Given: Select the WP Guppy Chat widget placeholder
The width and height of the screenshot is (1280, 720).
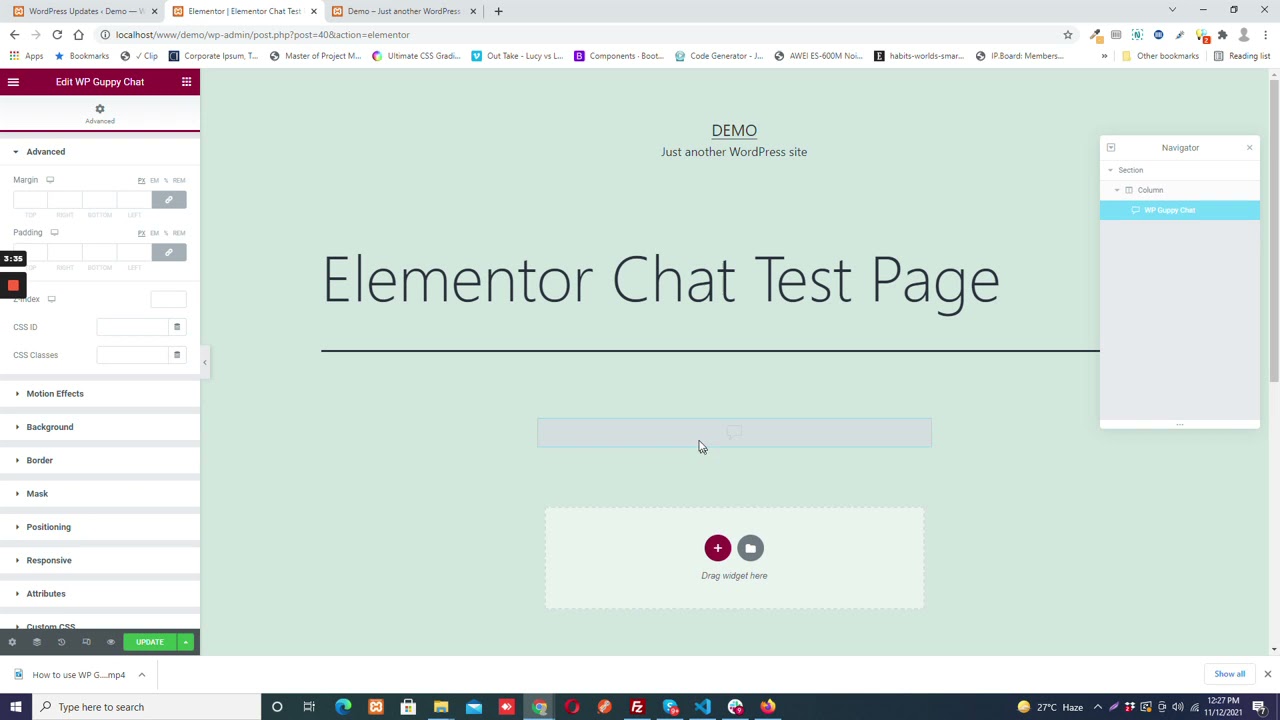Looking at the screenshot, I should (x=734, y=432).
